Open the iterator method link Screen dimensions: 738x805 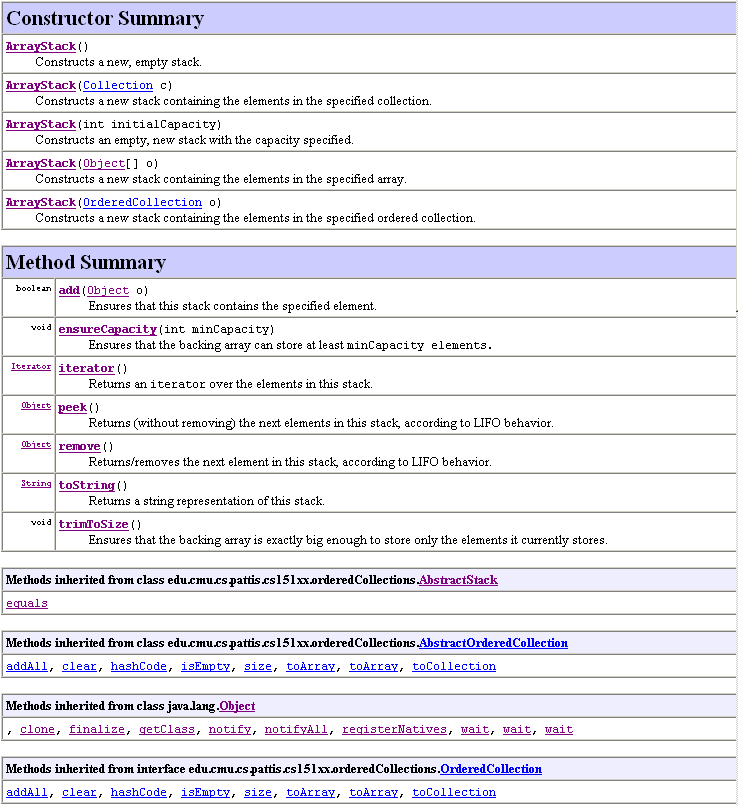tap(86, 368)
